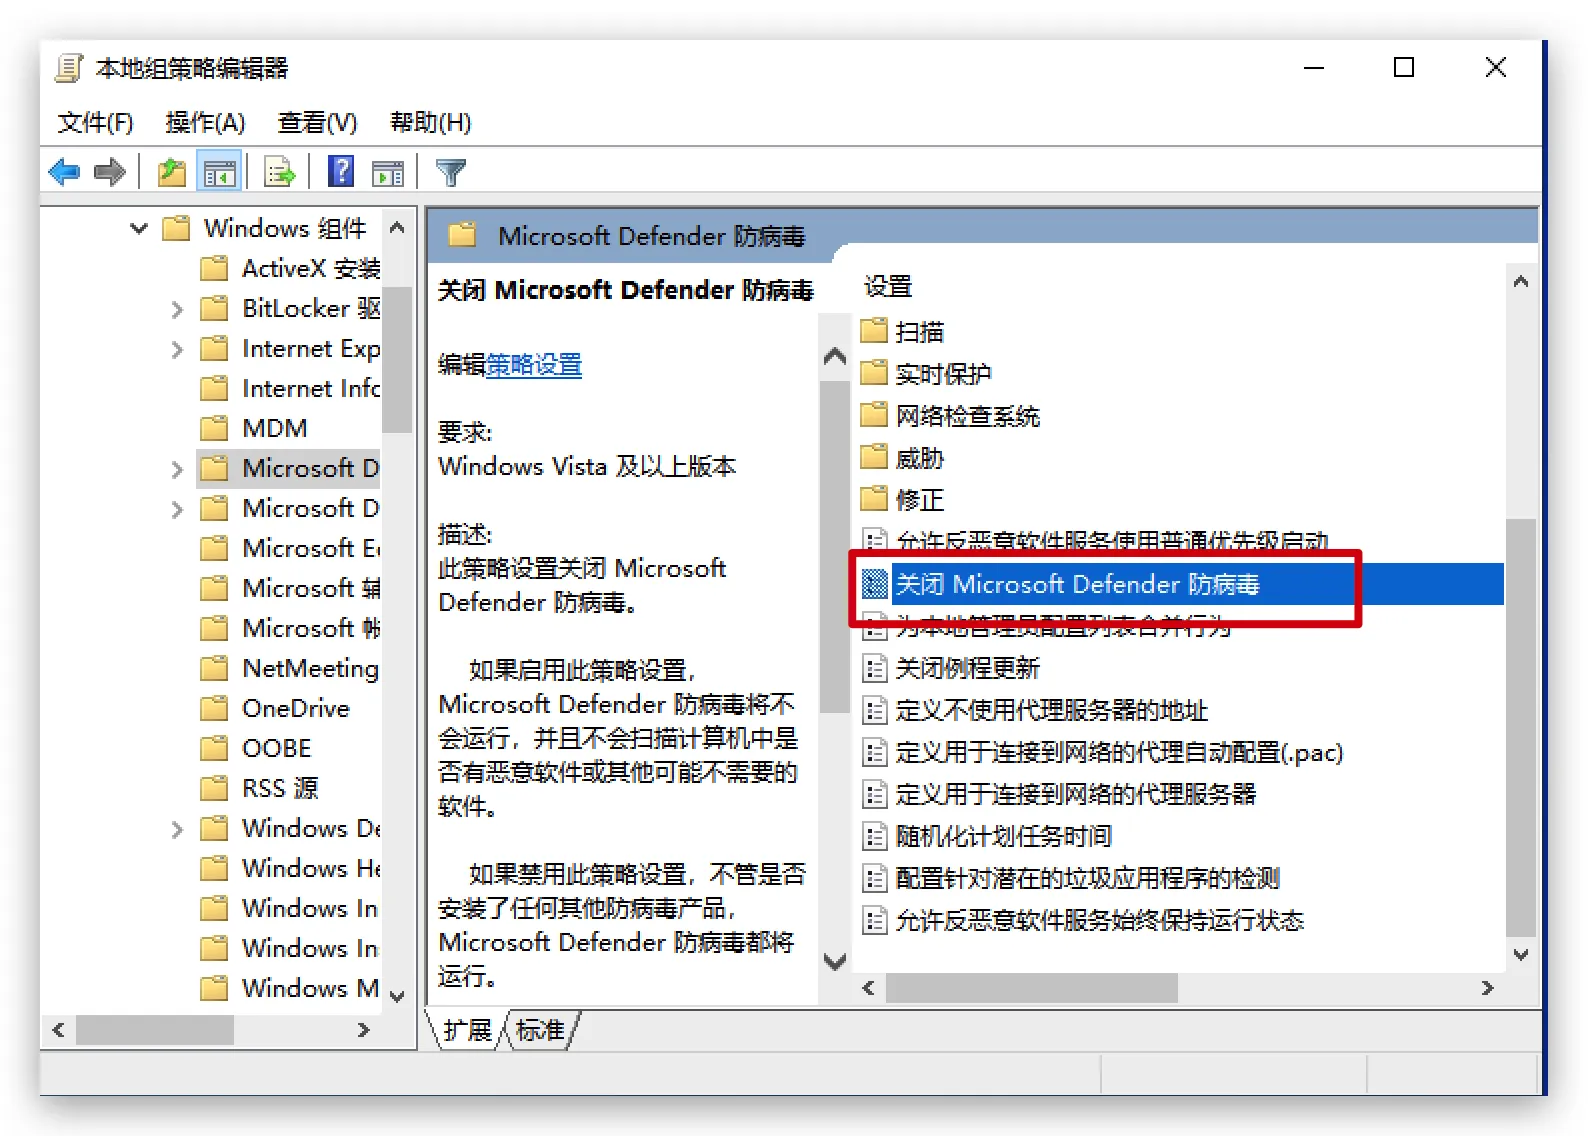Select the MDM folder icon in tree
Viewport: 1588px width, 1136px height.
pos(214,429)
